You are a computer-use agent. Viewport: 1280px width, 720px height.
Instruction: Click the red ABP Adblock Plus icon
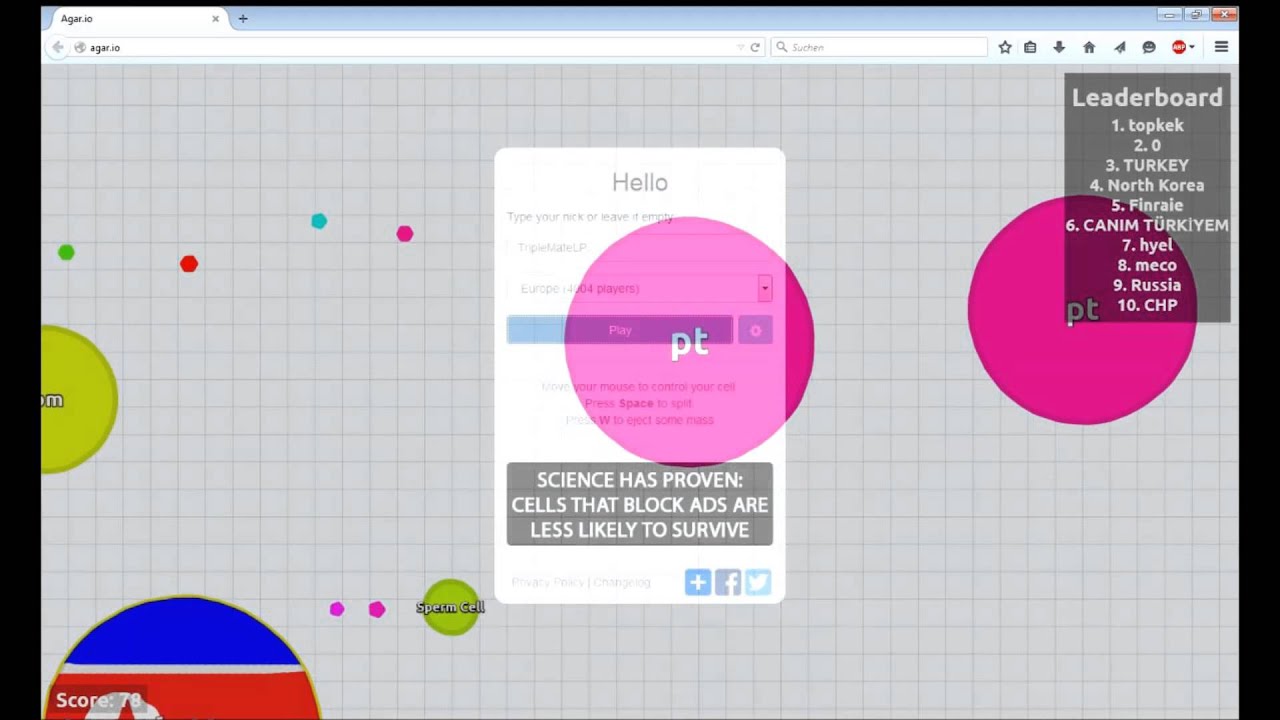tap(1179, 47)
